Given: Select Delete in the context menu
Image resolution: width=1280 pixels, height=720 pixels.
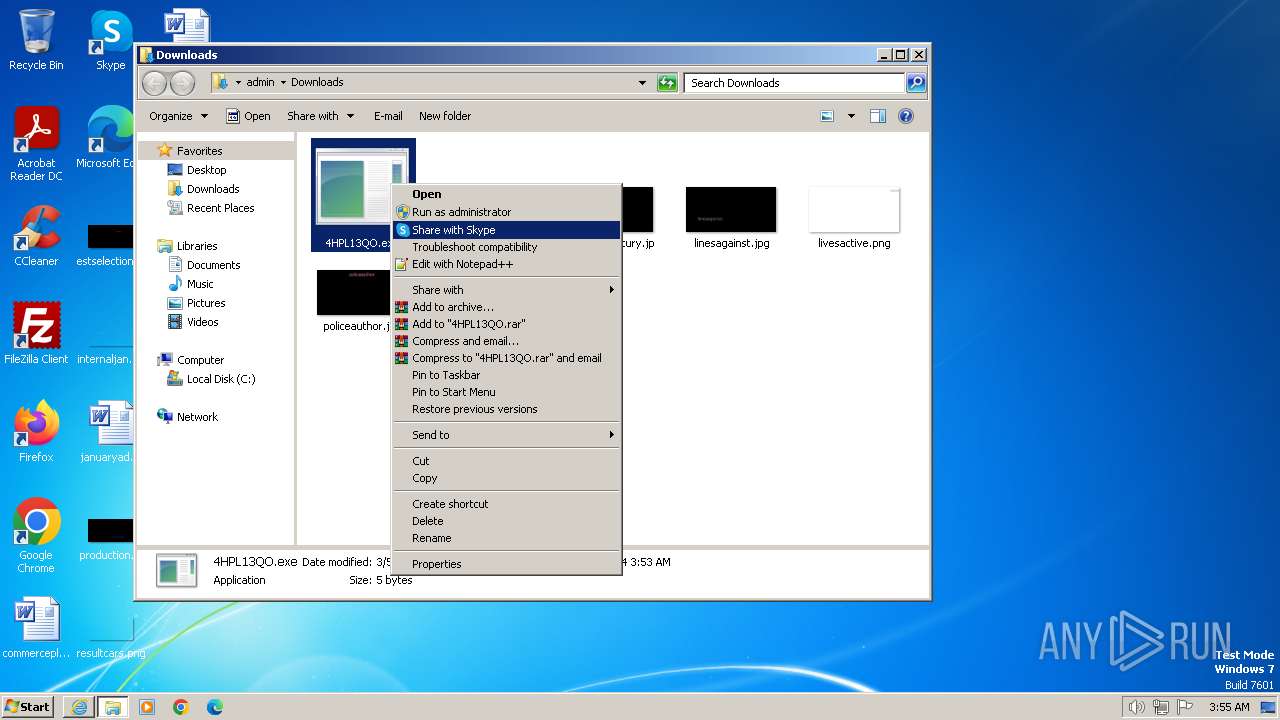Looking at the screenshot, I should point(506,521).
